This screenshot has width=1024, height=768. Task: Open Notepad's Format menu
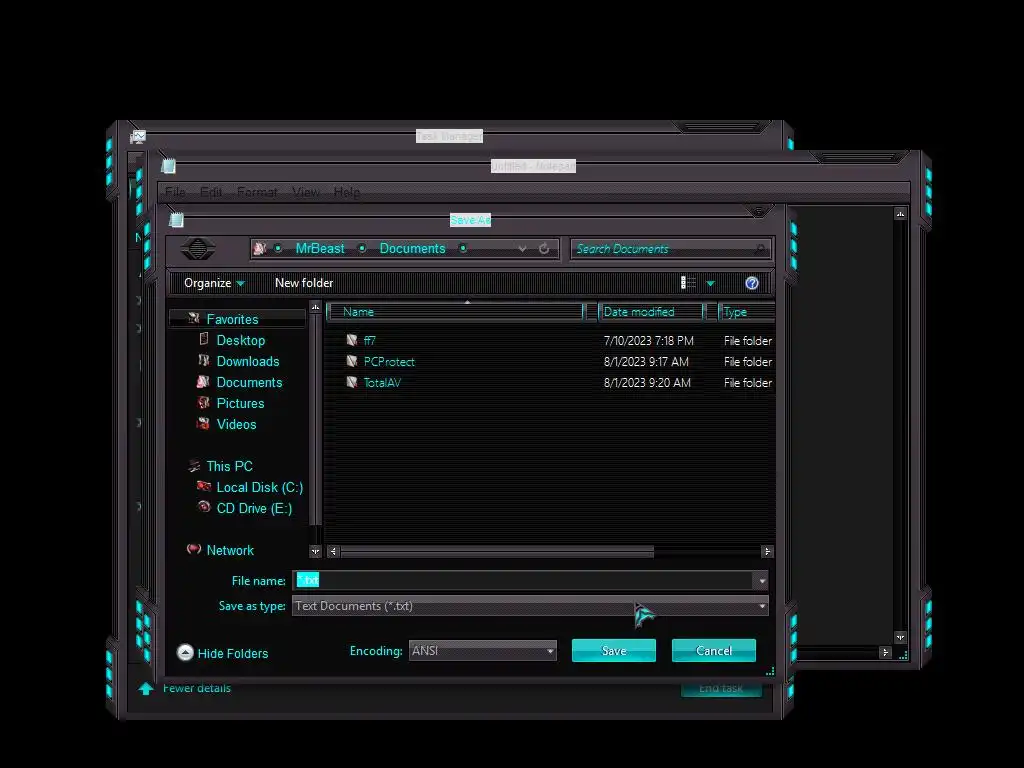[257, 192]
